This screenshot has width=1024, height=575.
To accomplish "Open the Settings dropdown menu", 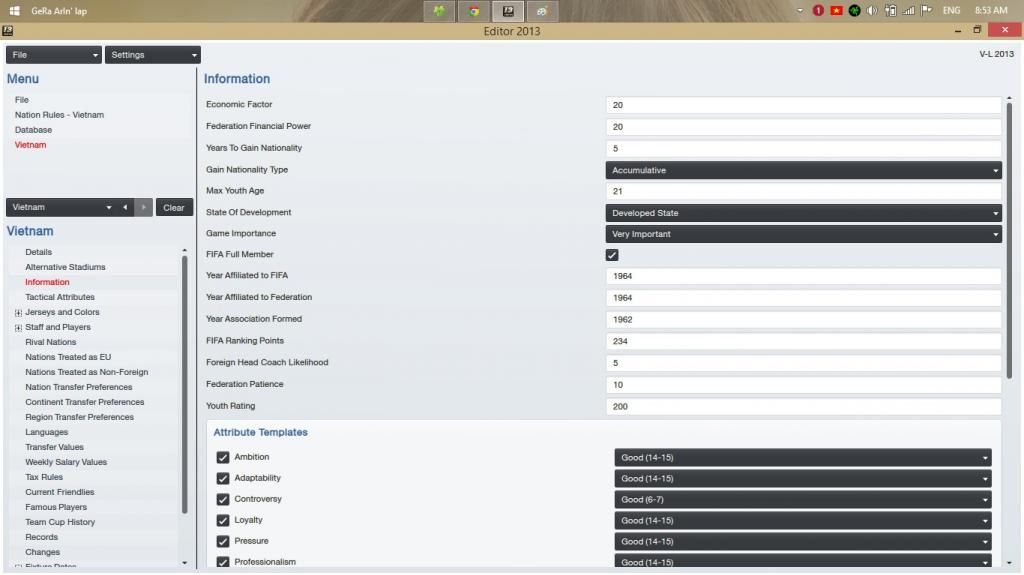I will point(153,55).
